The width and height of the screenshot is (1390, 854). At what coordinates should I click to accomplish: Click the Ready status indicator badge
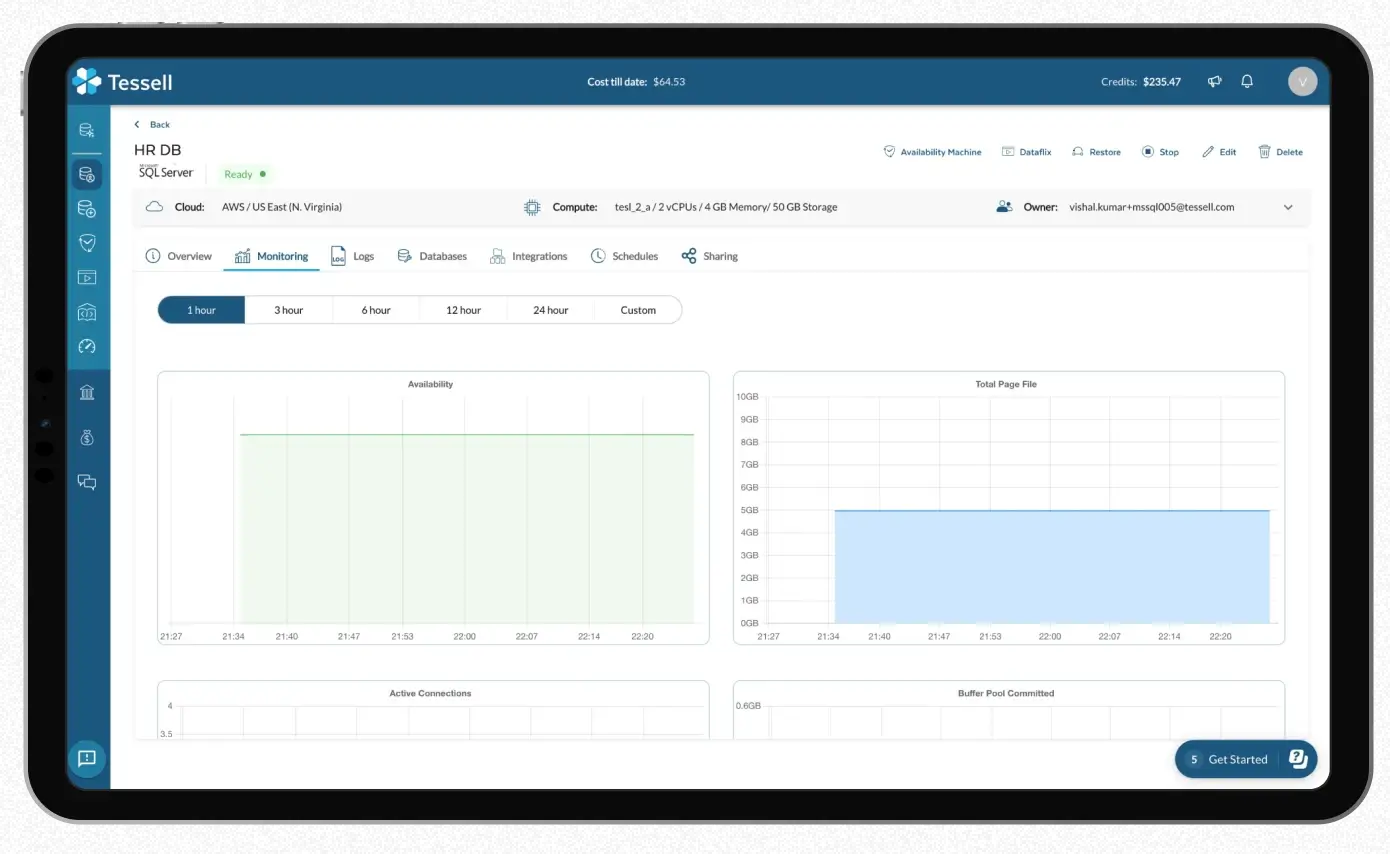pyautogui.click(x=243, y=174)
